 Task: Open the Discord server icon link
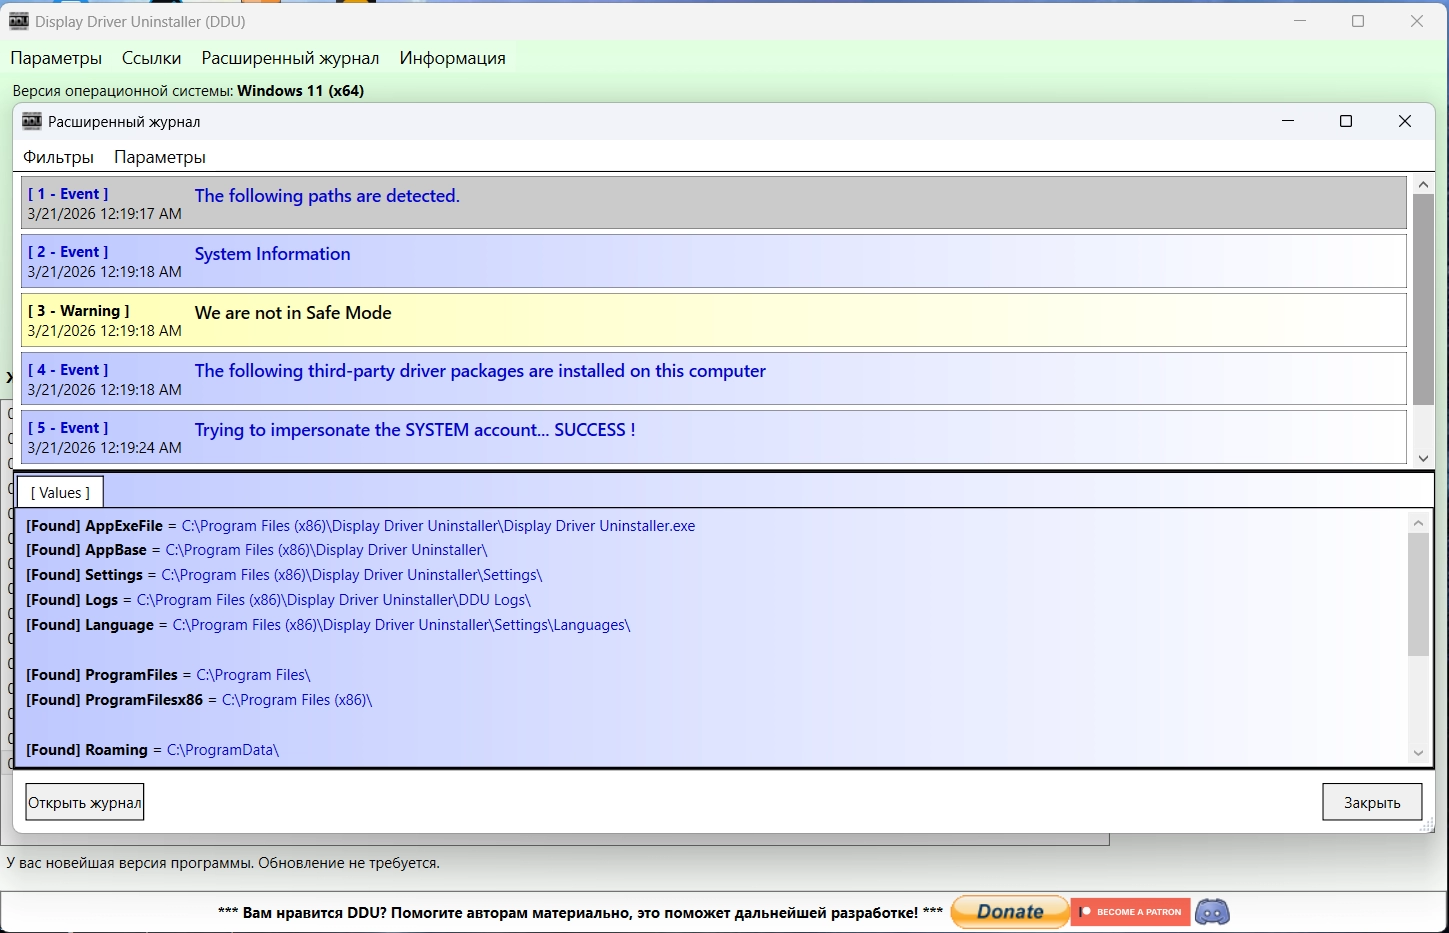coord(1212,912)
